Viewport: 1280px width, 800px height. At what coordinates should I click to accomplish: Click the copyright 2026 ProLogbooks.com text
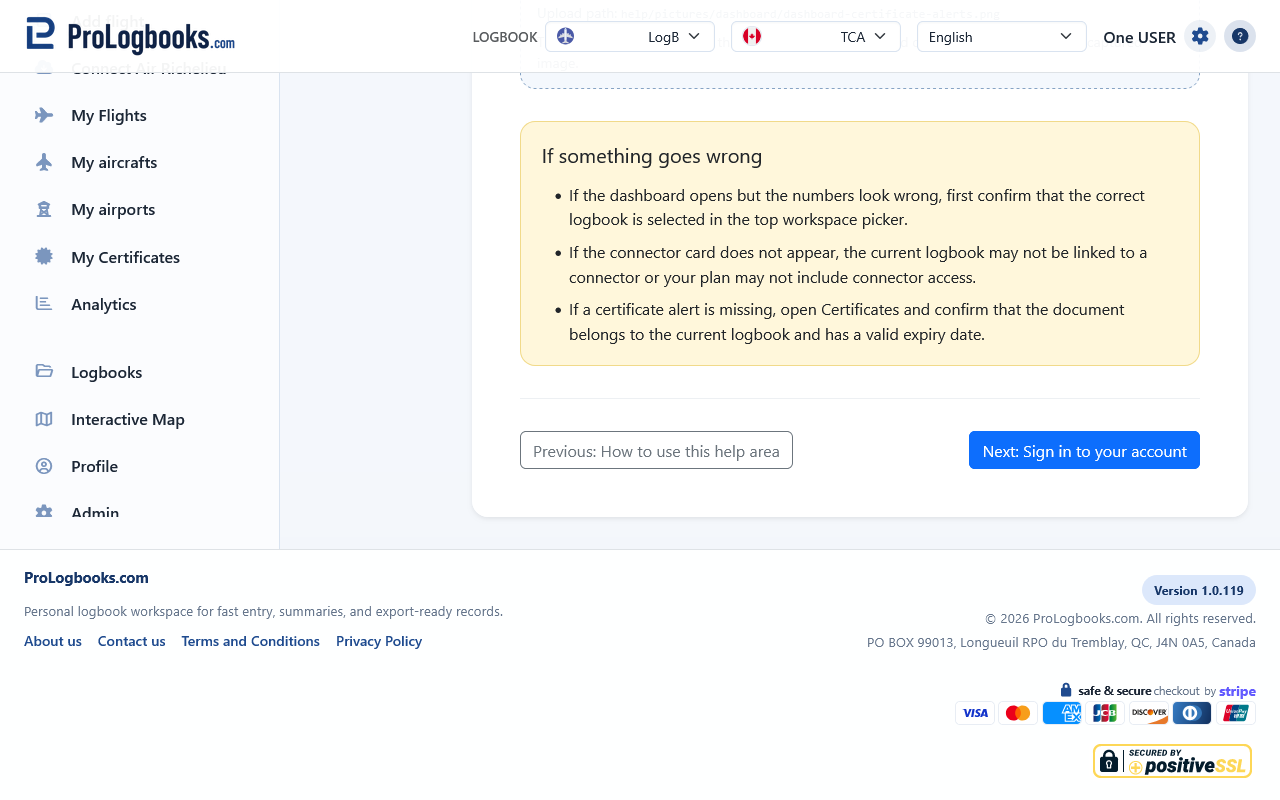[1120, 618]
